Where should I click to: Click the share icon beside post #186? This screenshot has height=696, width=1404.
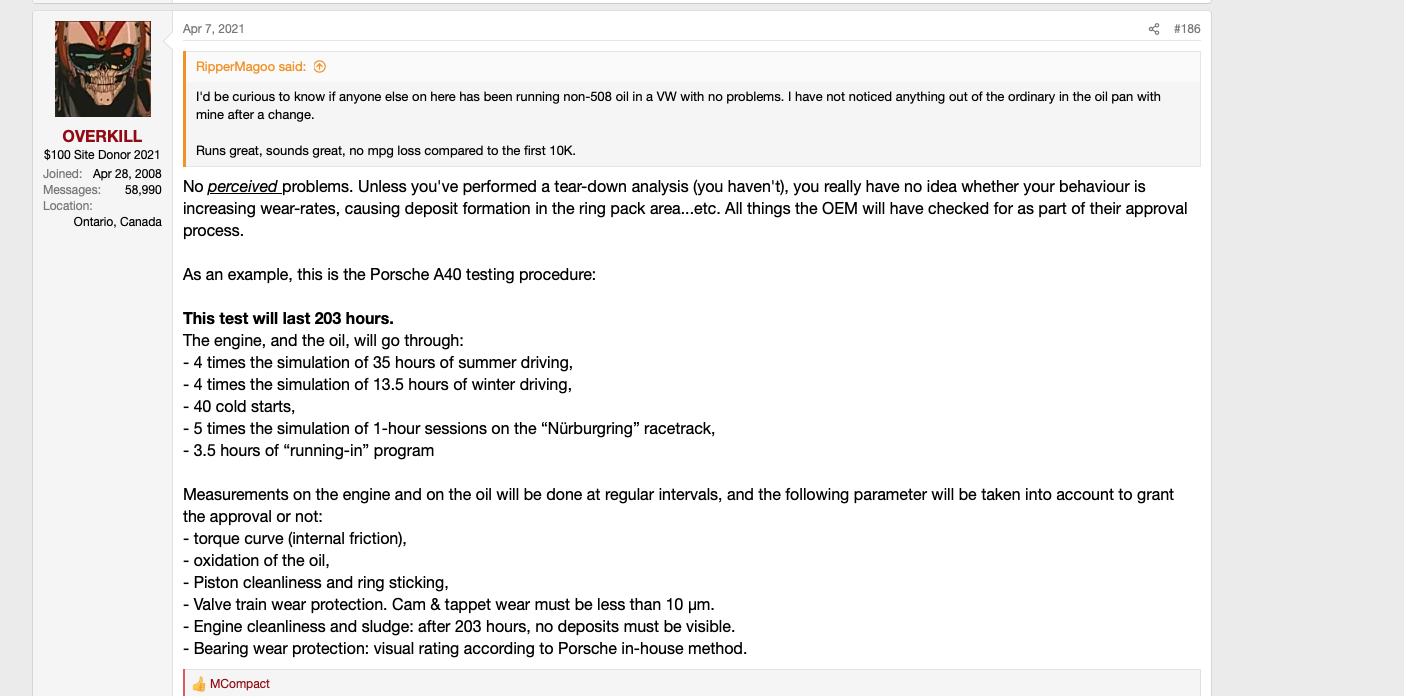click(x=1154, y=29)
